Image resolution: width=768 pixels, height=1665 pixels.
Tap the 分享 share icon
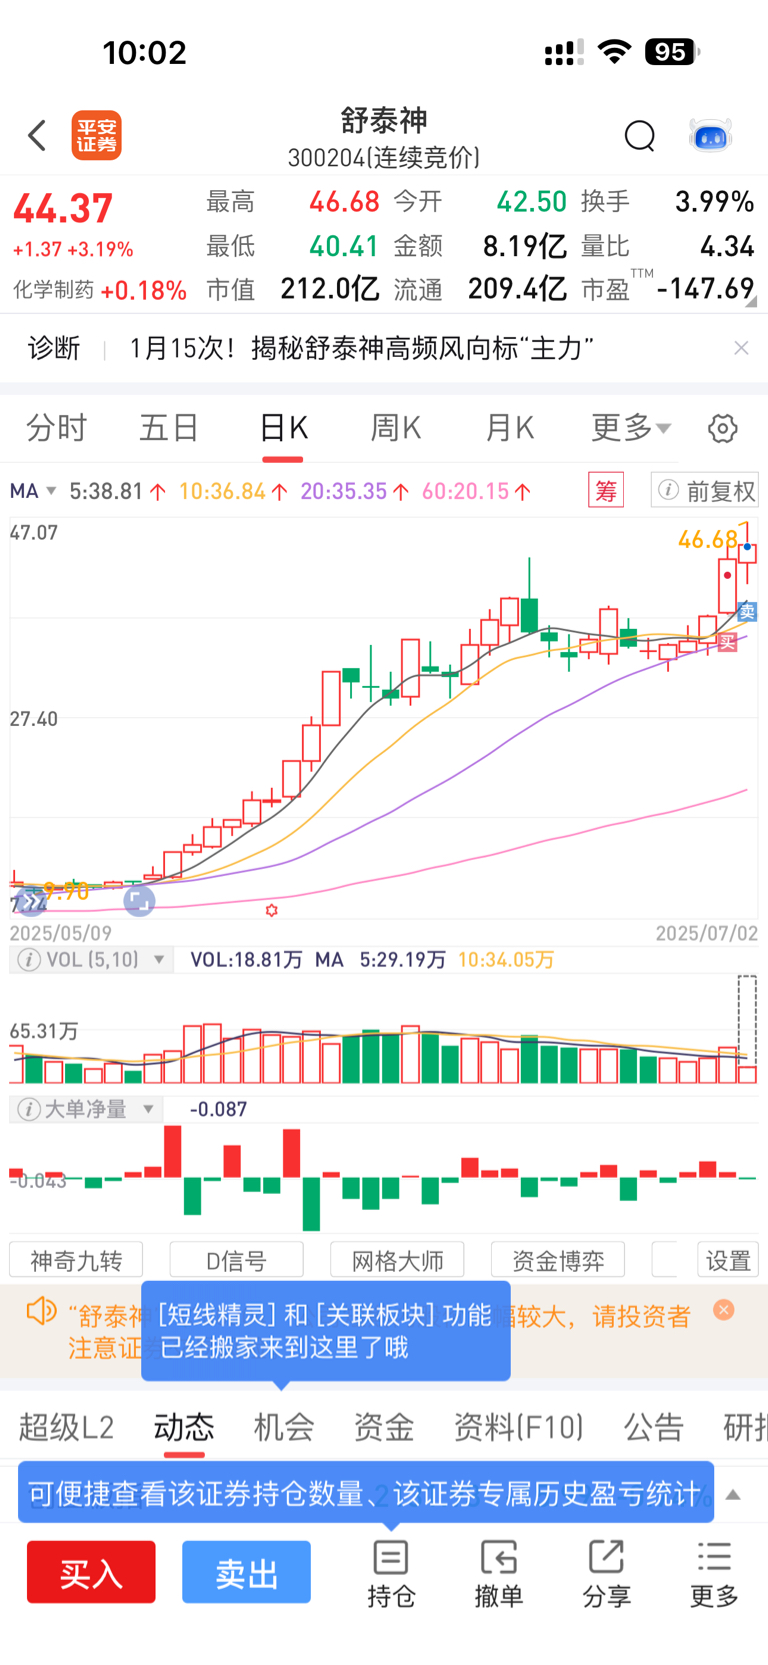coord(607,1574)
